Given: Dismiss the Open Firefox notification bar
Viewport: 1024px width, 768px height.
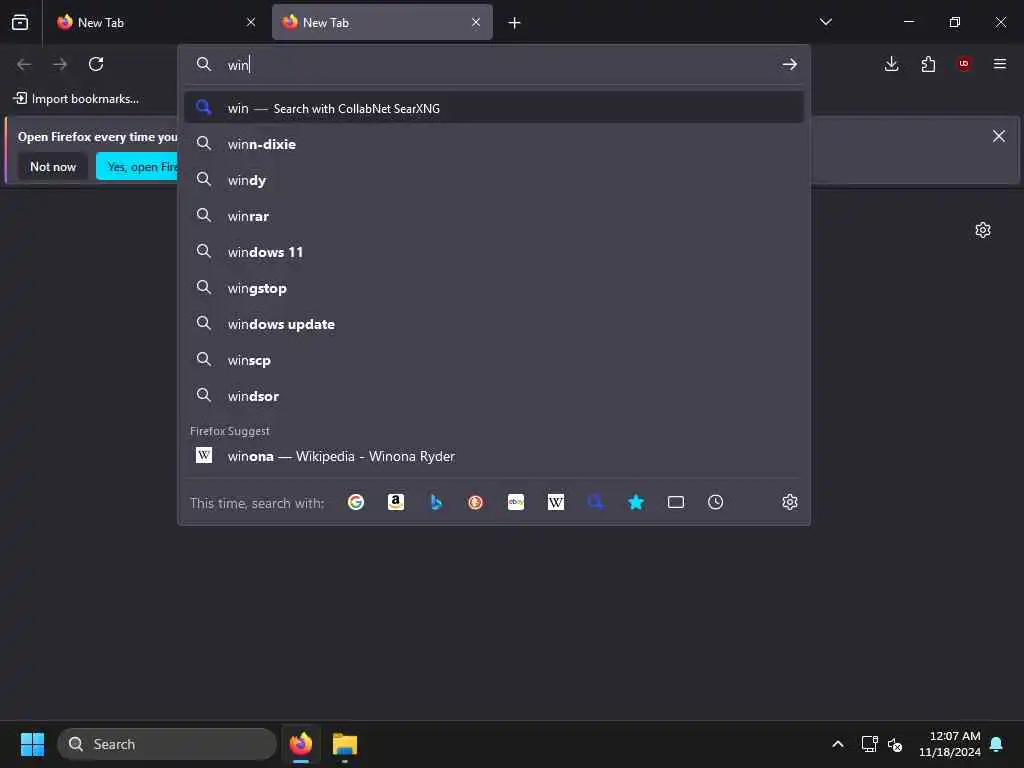Looking at the screenshot, I should pyautogui.click(x=999, y=136).
